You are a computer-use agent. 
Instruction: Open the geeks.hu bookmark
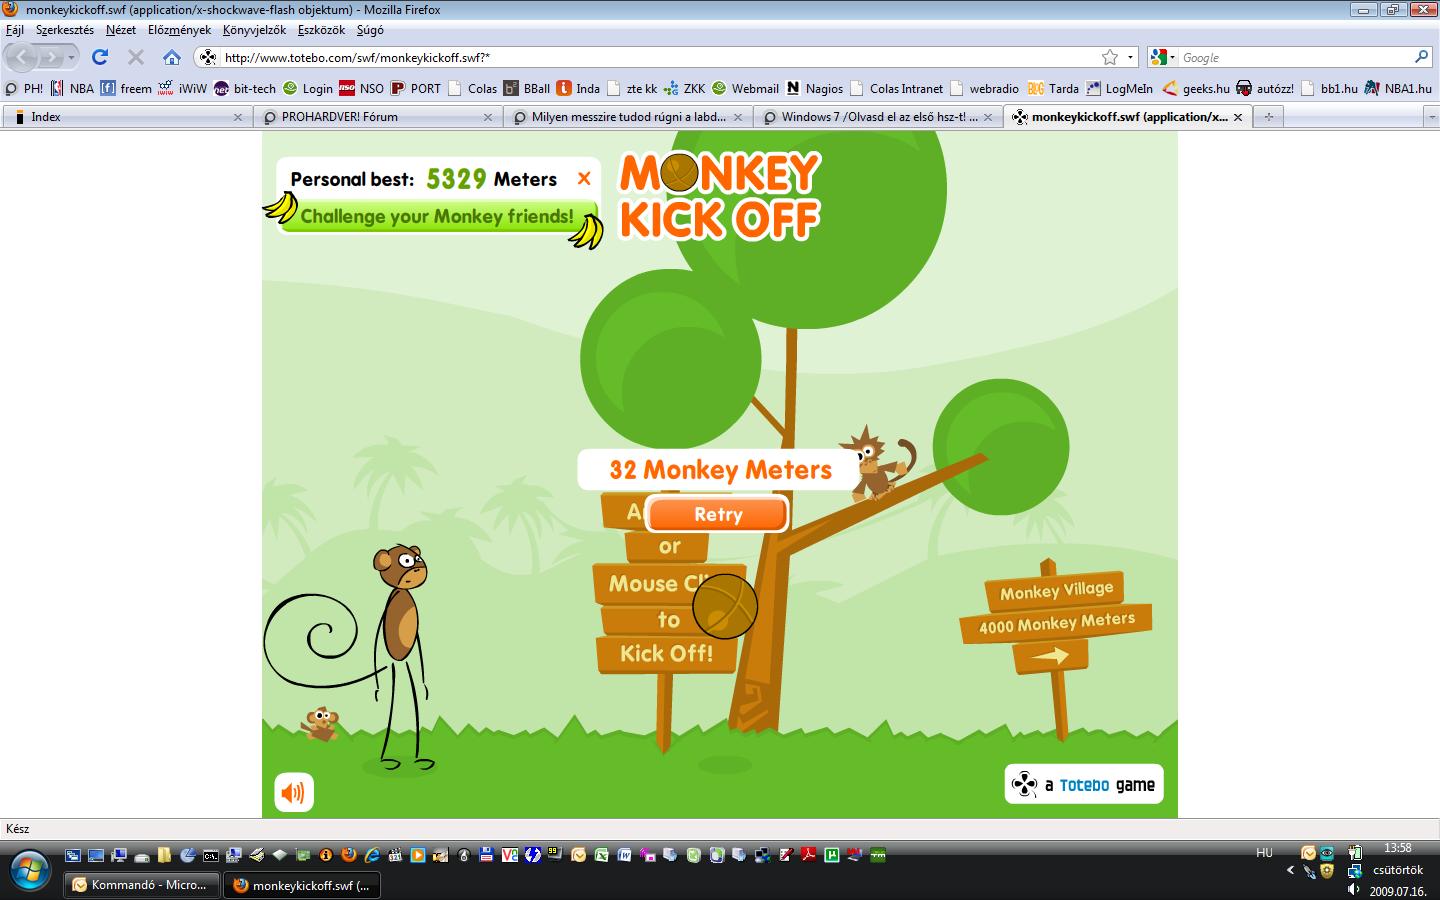[1196, 88]
